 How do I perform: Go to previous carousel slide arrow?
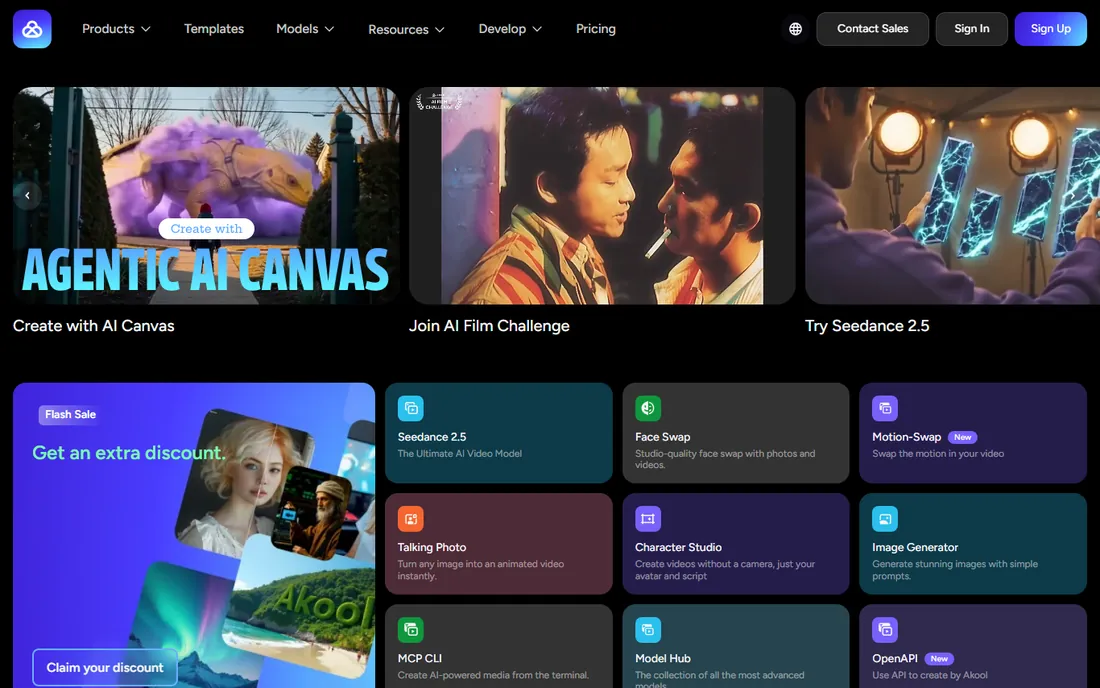27,196
